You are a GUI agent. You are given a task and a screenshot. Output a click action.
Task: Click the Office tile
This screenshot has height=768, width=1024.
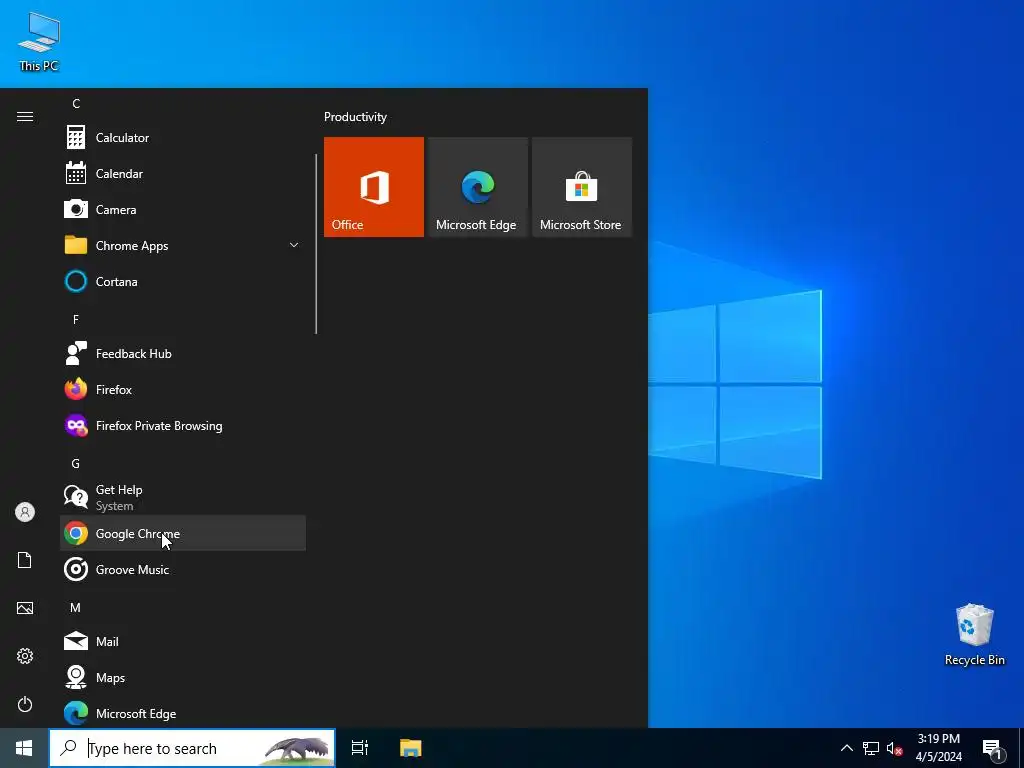(374, 187)
